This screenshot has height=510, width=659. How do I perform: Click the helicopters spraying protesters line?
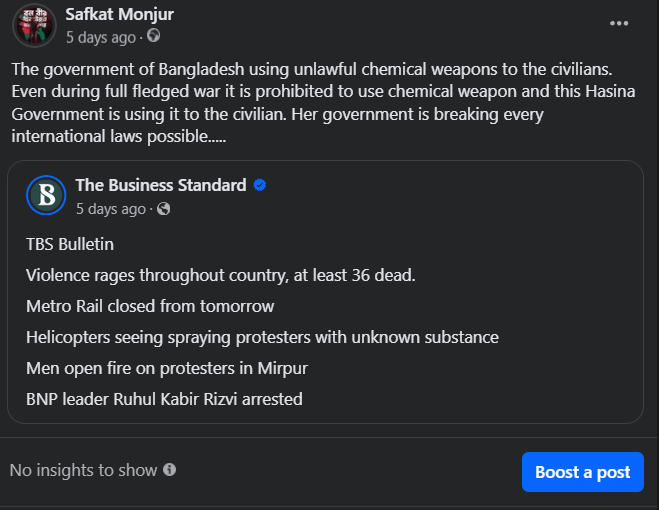(x=262, y=337)
